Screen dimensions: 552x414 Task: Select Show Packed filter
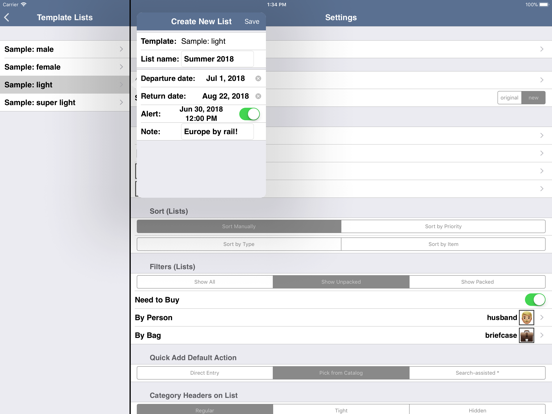pyautogui.click(x=477, y=282)
